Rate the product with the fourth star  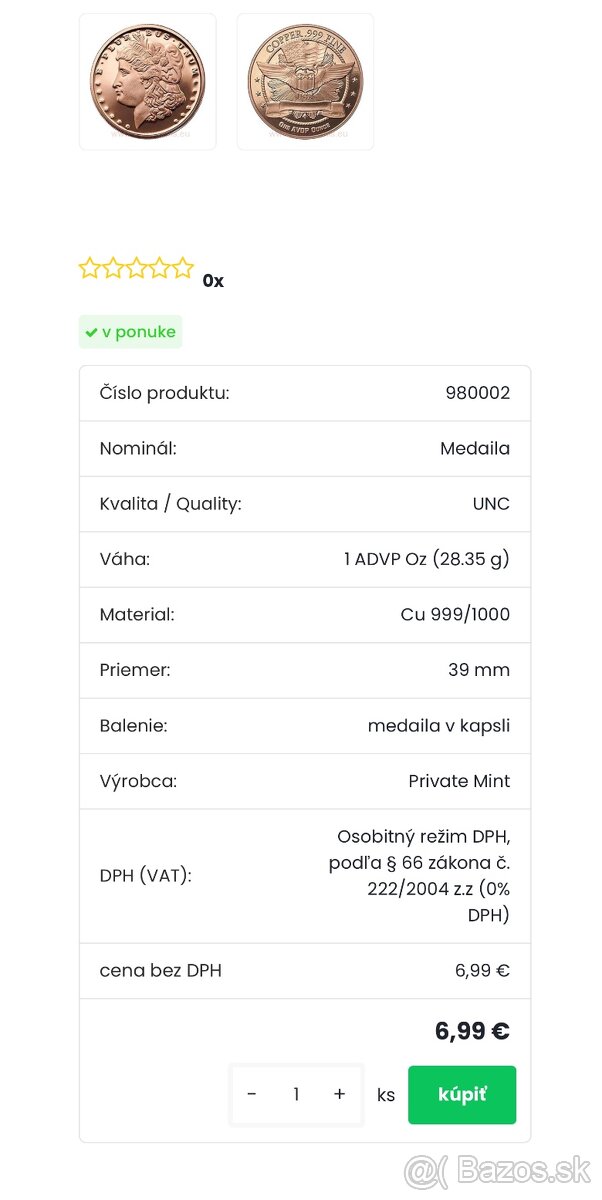[159, 268]
